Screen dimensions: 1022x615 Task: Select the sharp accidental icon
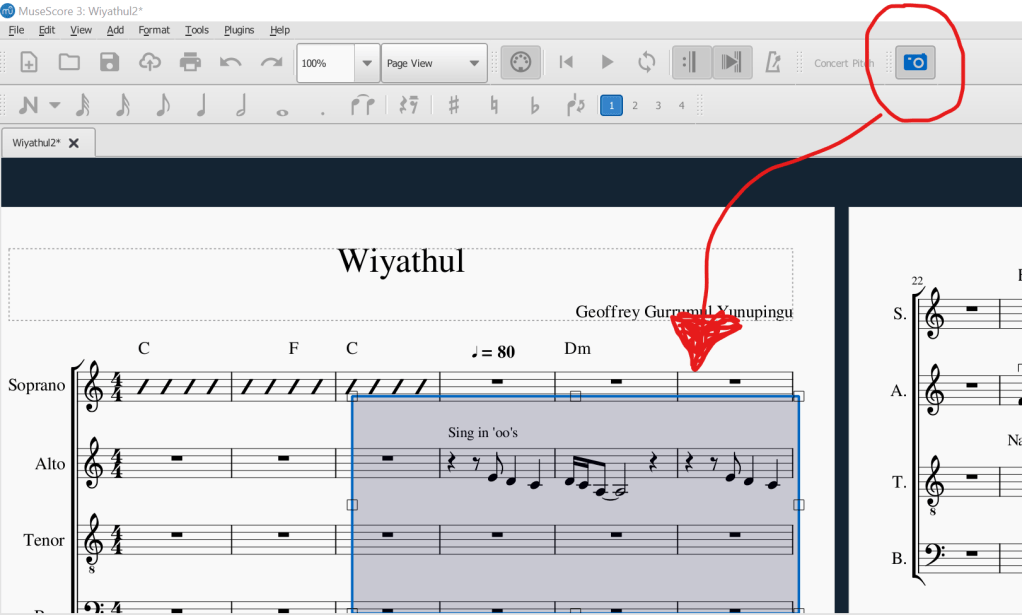[x=454, y=105]
